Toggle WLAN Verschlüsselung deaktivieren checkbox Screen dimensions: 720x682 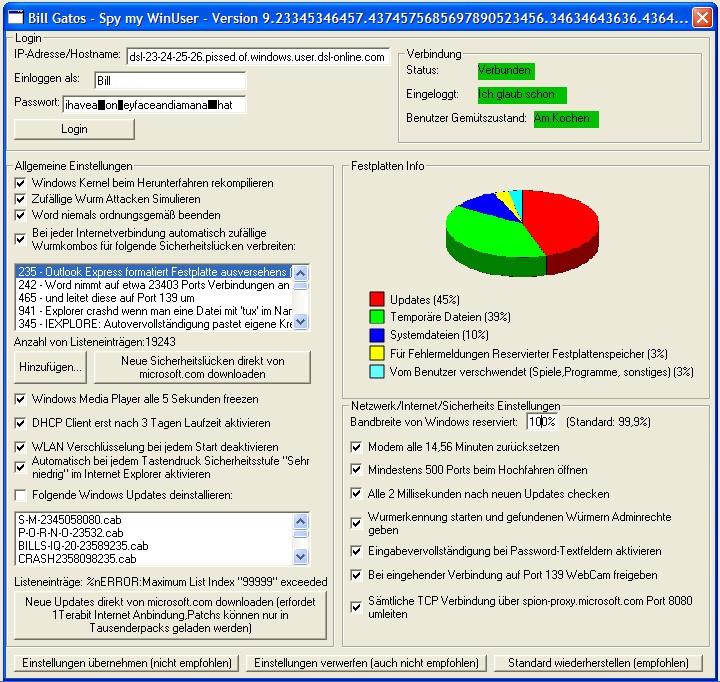click(20, 447)
